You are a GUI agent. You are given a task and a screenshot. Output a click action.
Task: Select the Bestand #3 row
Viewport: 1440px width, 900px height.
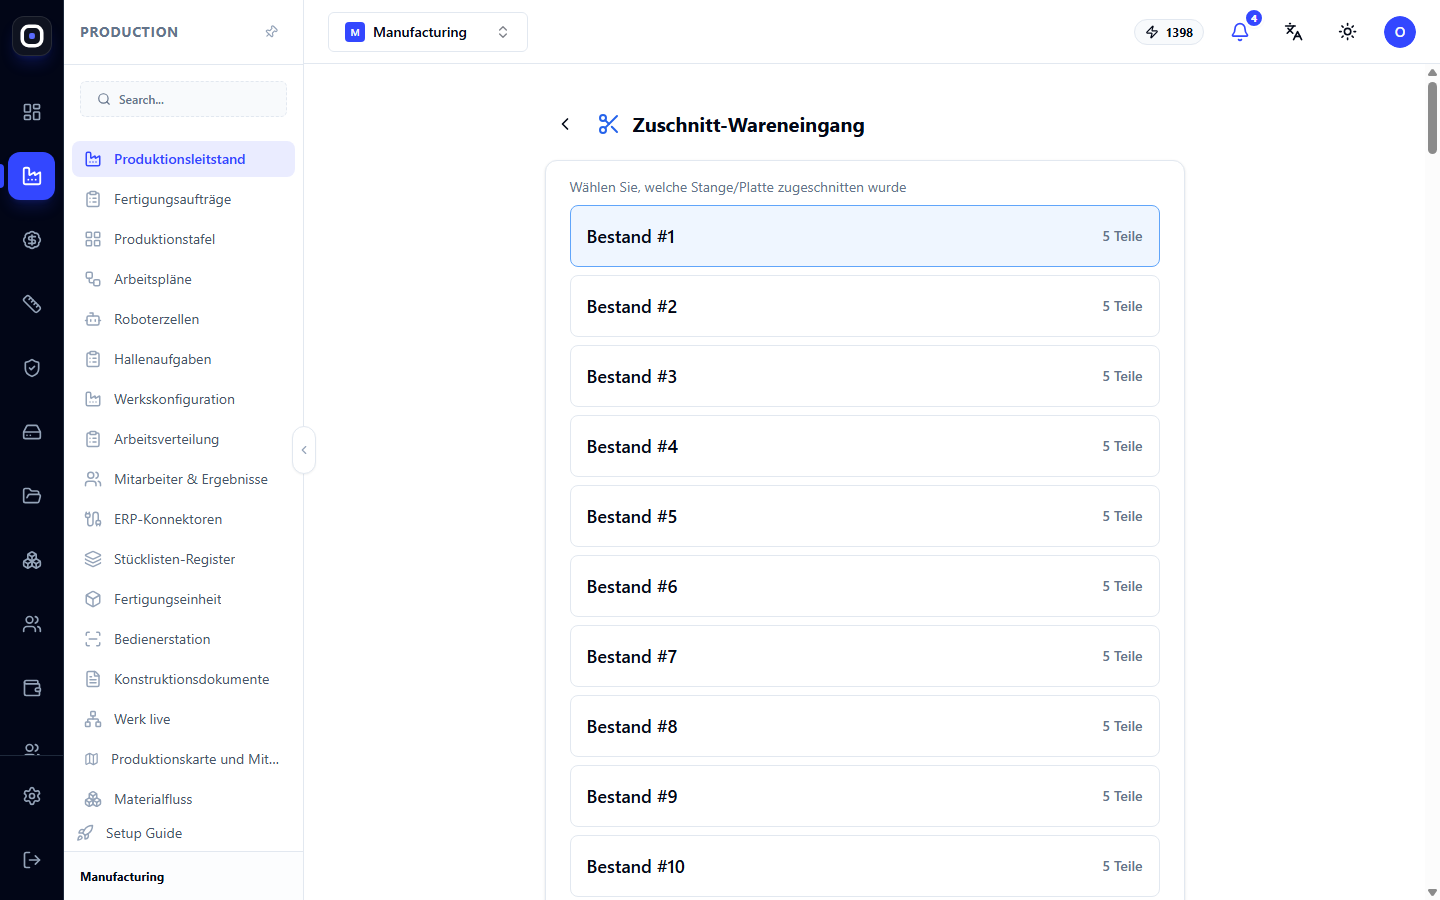[x=865, y=376]
